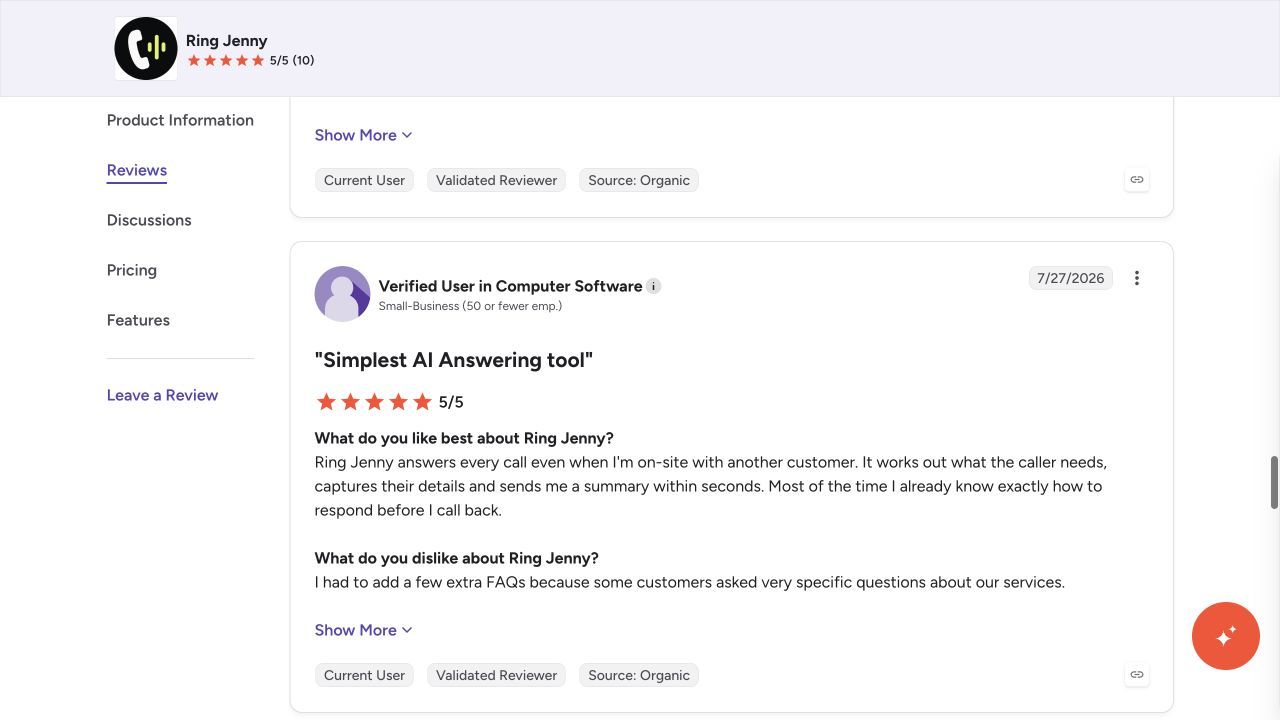Click Source: Organic tag on the Simplest AI review
This screenshot has height=720, width=1280.
click(x=639, y=675)
